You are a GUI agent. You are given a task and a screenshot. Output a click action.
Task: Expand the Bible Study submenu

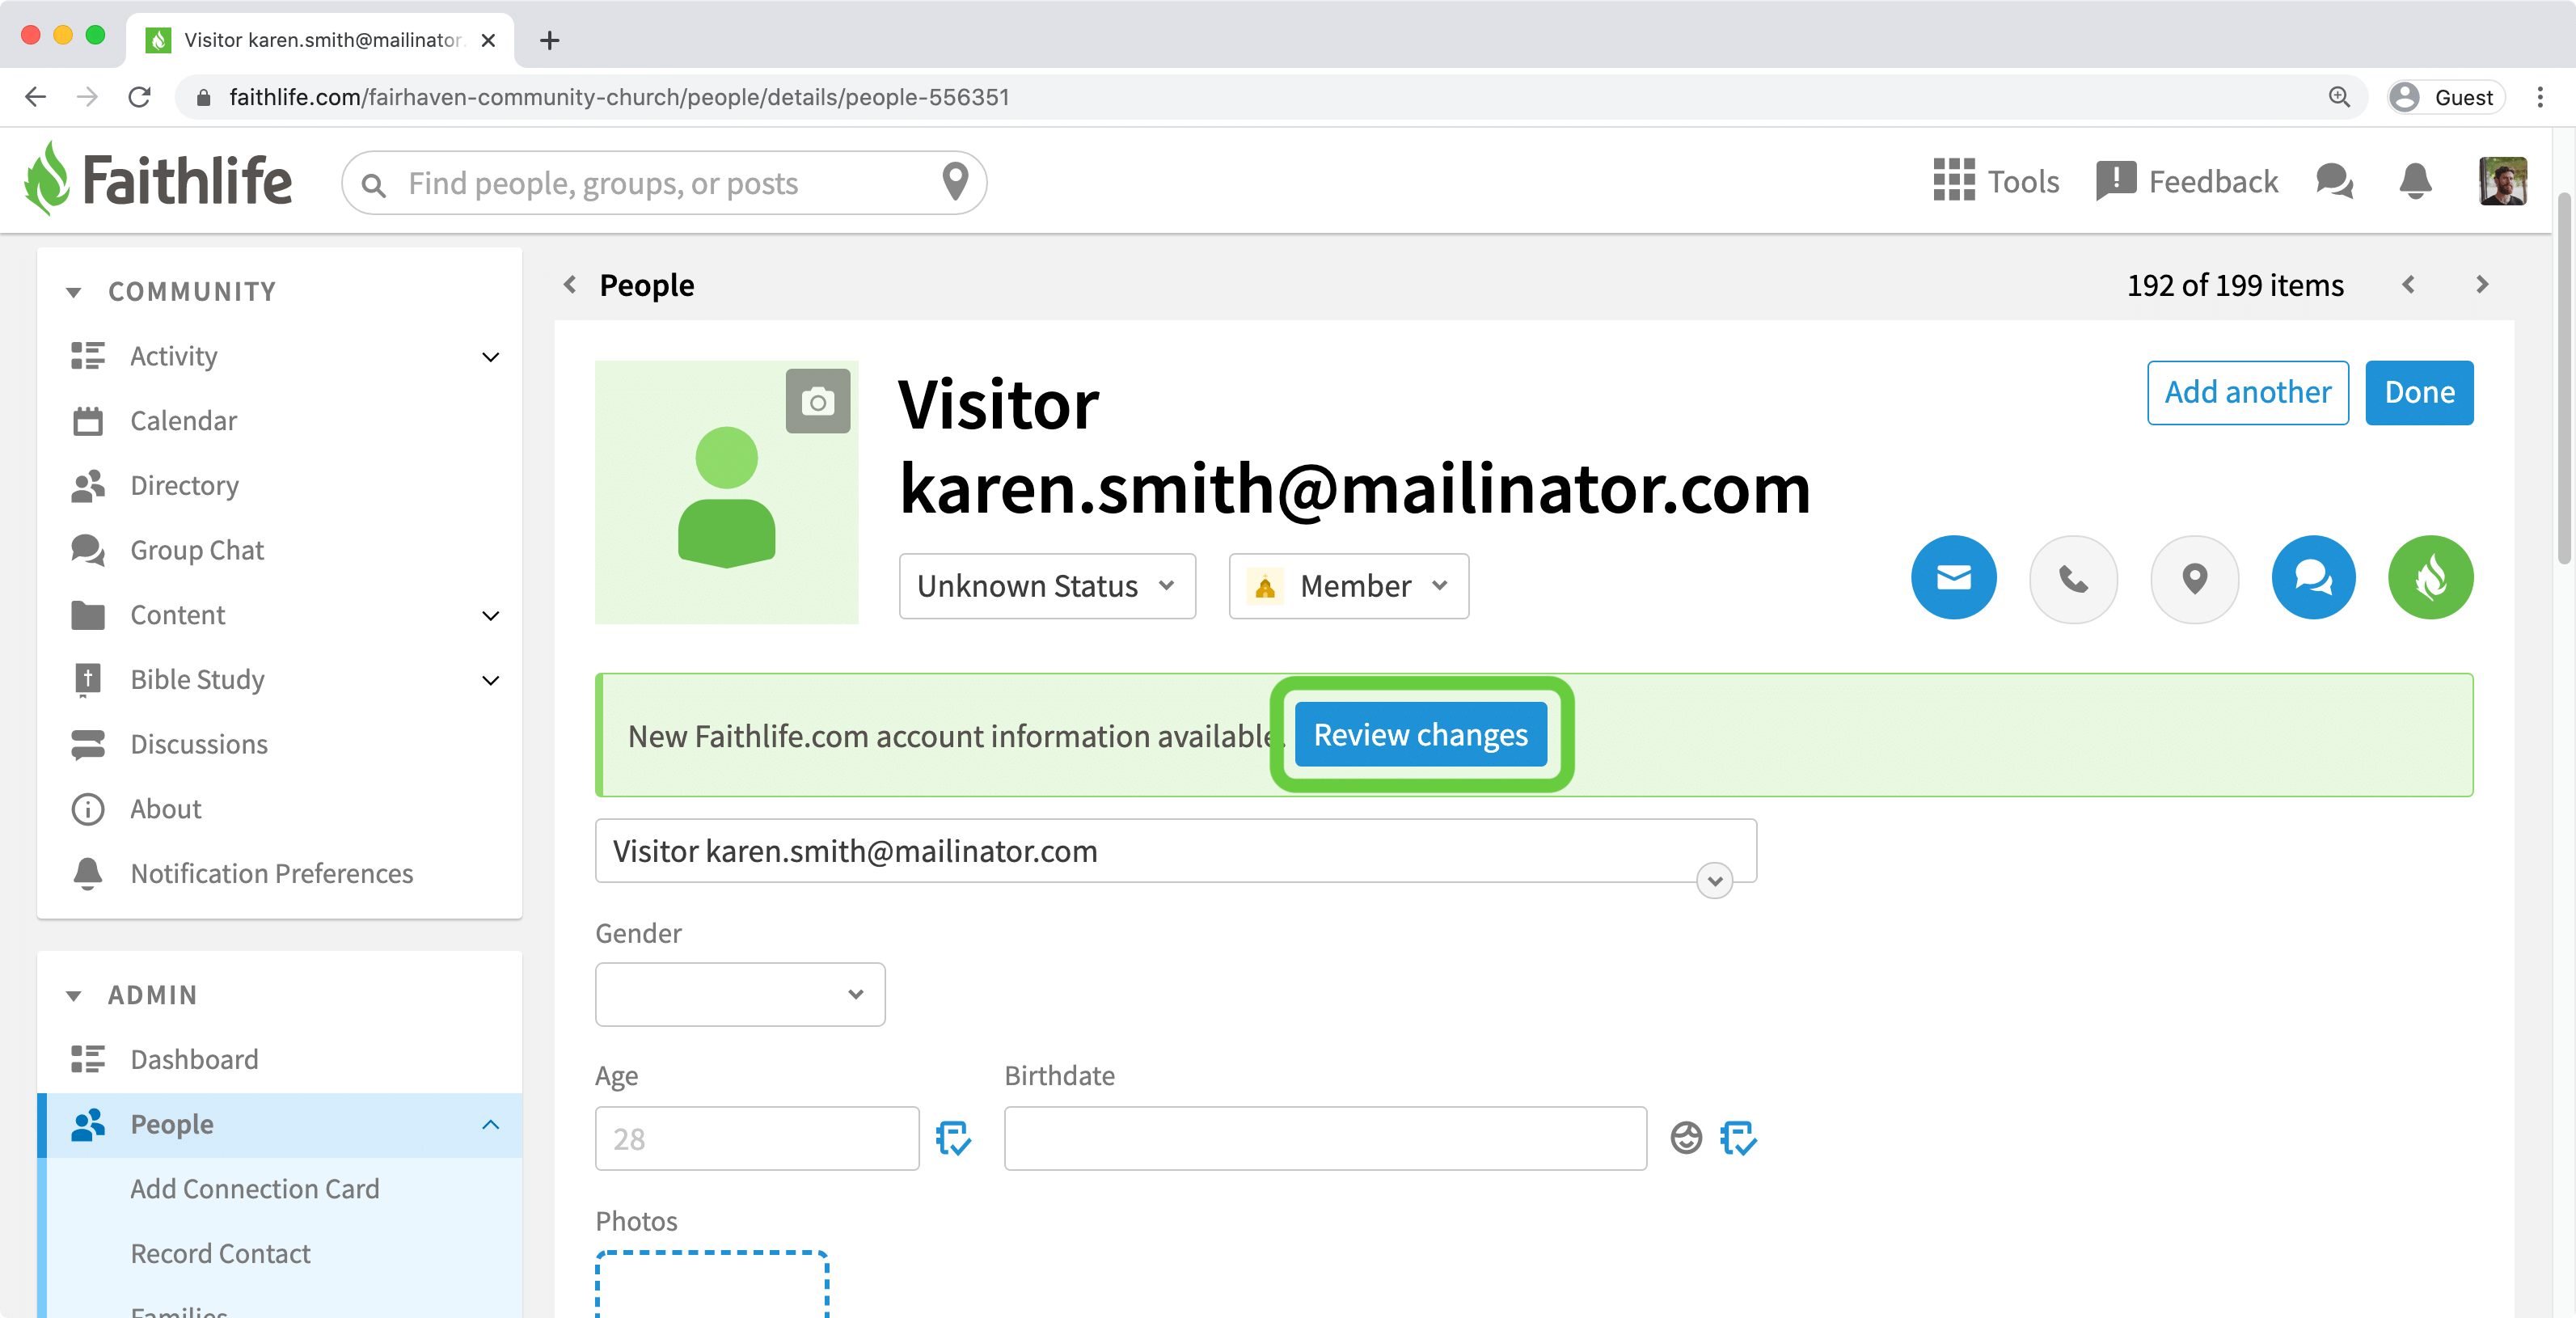490,680
